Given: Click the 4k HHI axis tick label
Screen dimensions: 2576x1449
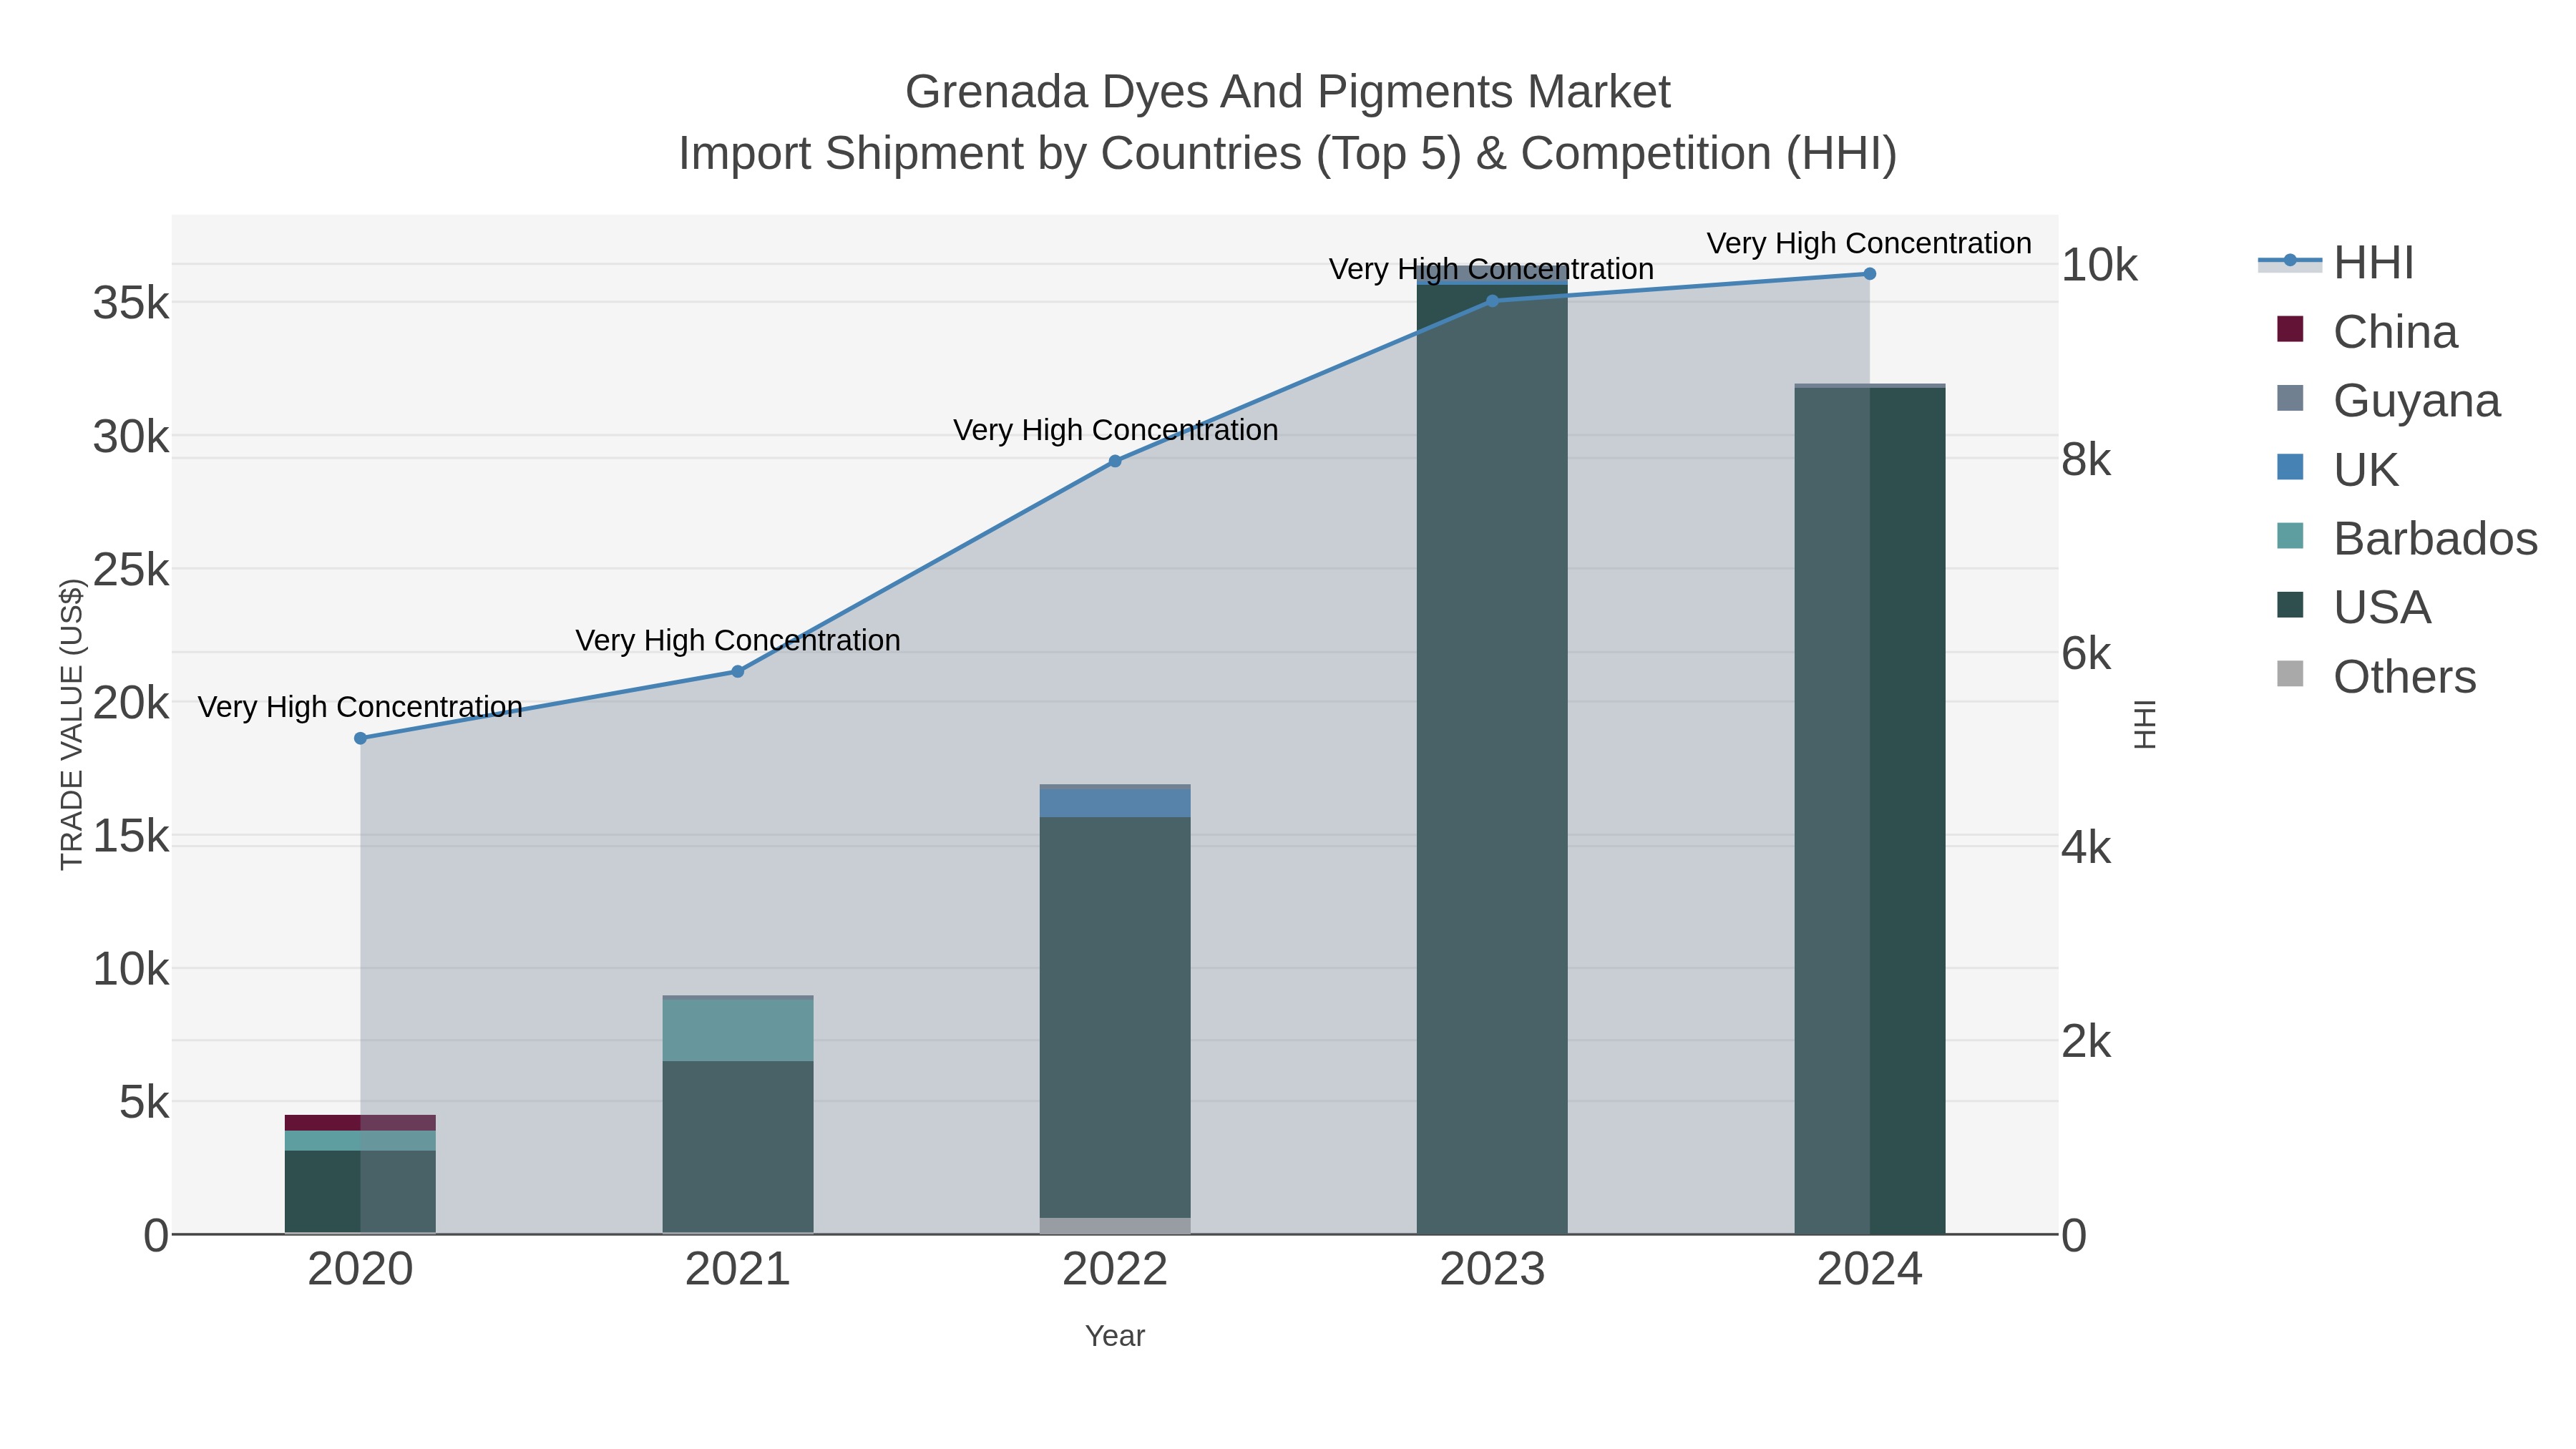Looking at the screenshot, I should click(2086, 848).
